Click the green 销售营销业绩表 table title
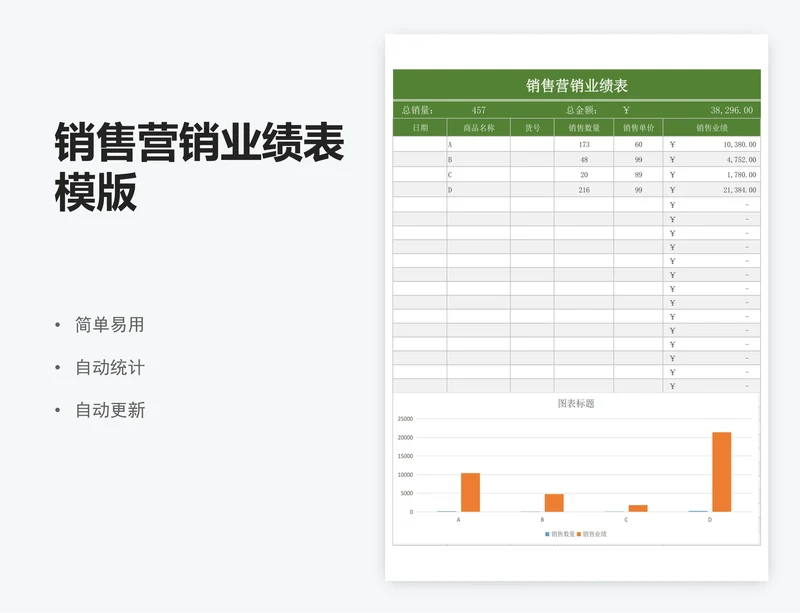Image resolution: width=800 pixels, height=613 pixels. tap(577, 85)
